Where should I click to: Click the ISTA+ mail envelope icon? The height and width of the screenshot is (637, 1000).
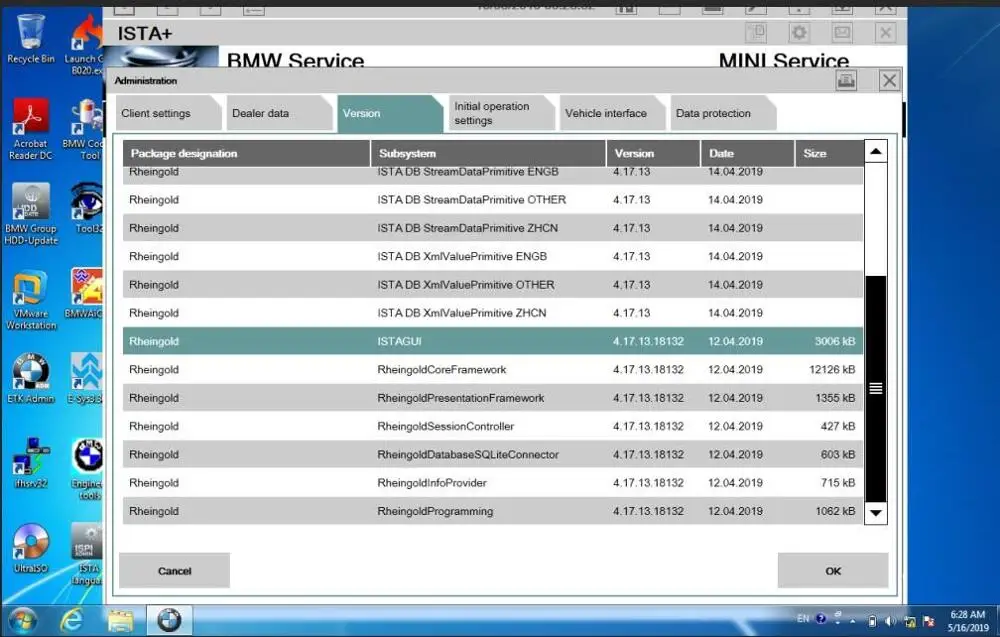(842, 32)
